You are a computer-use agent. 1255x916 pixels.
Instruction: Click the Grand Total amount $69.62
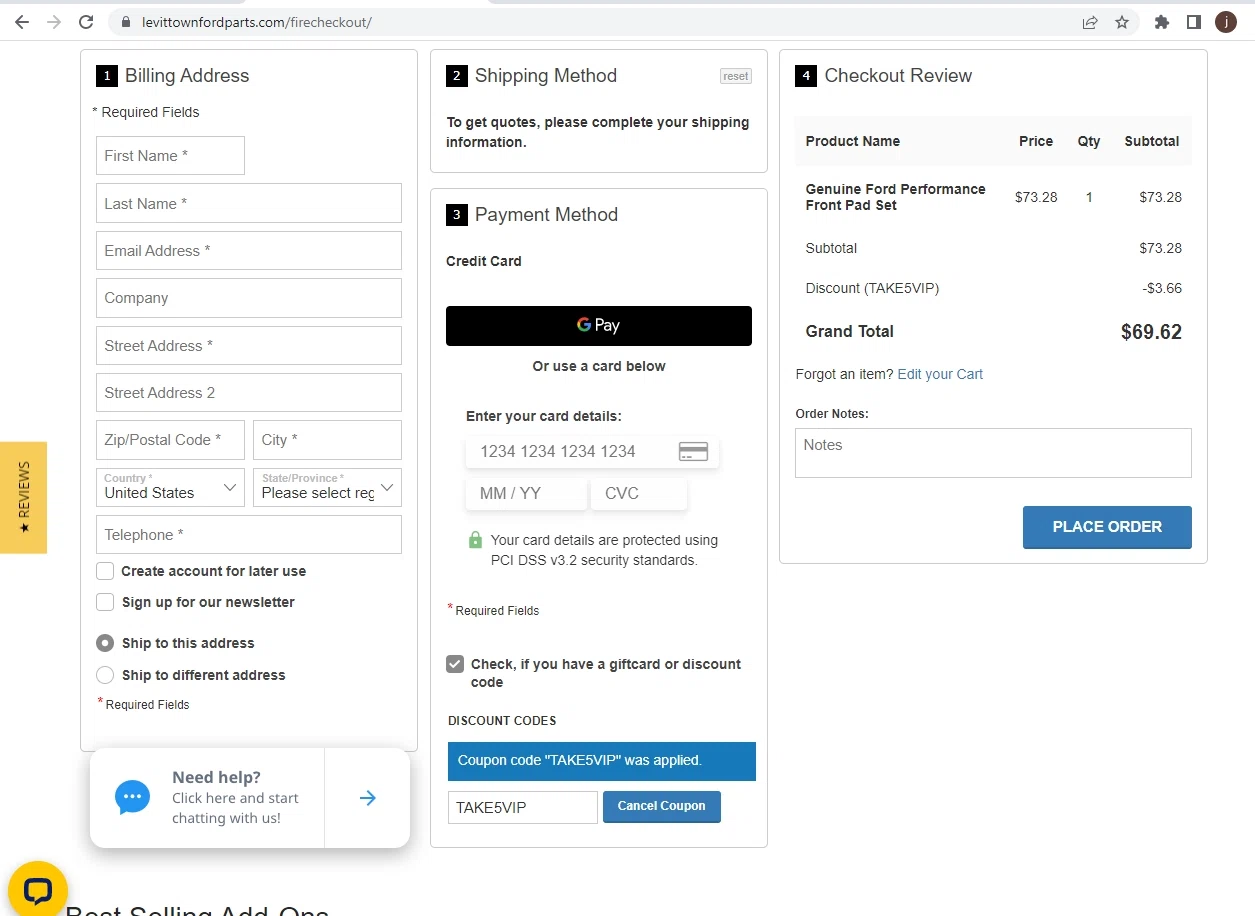click(x=1151, y=332)
